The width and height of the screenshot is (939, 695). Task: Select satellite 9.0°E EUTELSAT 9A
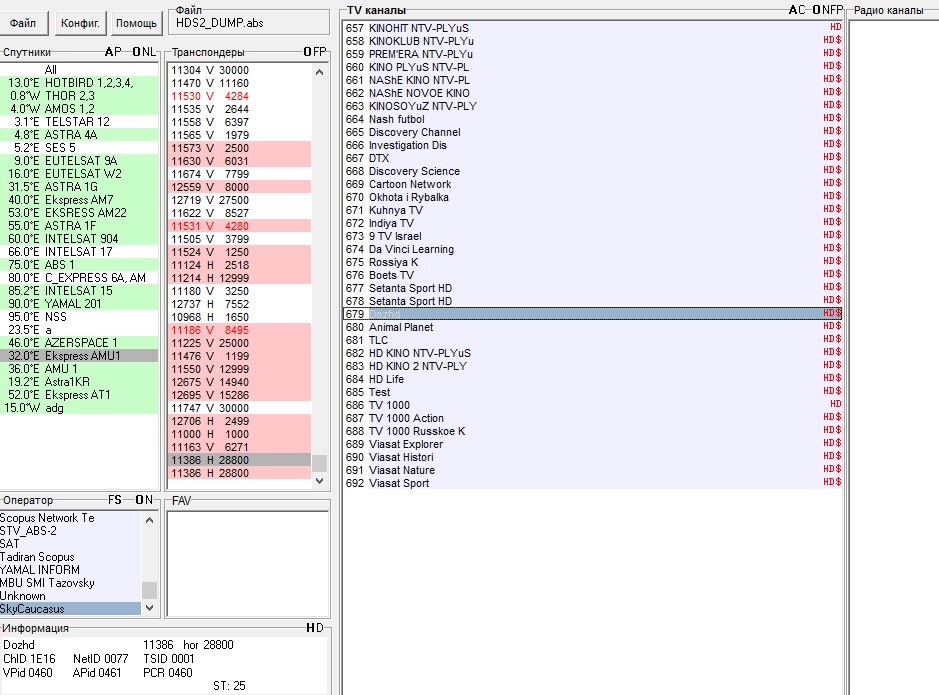click(79, 160)
